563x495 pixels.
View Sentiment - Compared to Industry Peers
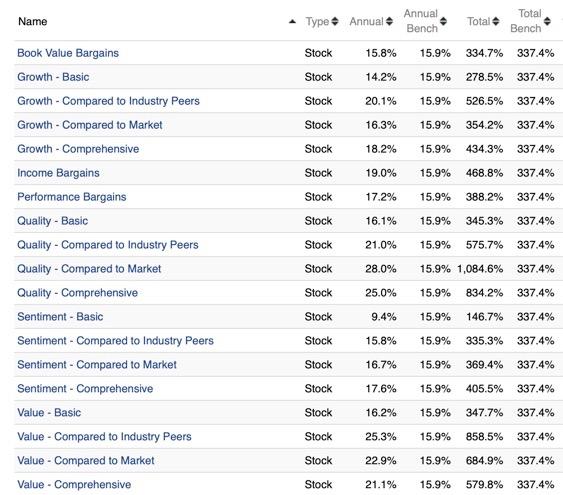click(115, 341)
